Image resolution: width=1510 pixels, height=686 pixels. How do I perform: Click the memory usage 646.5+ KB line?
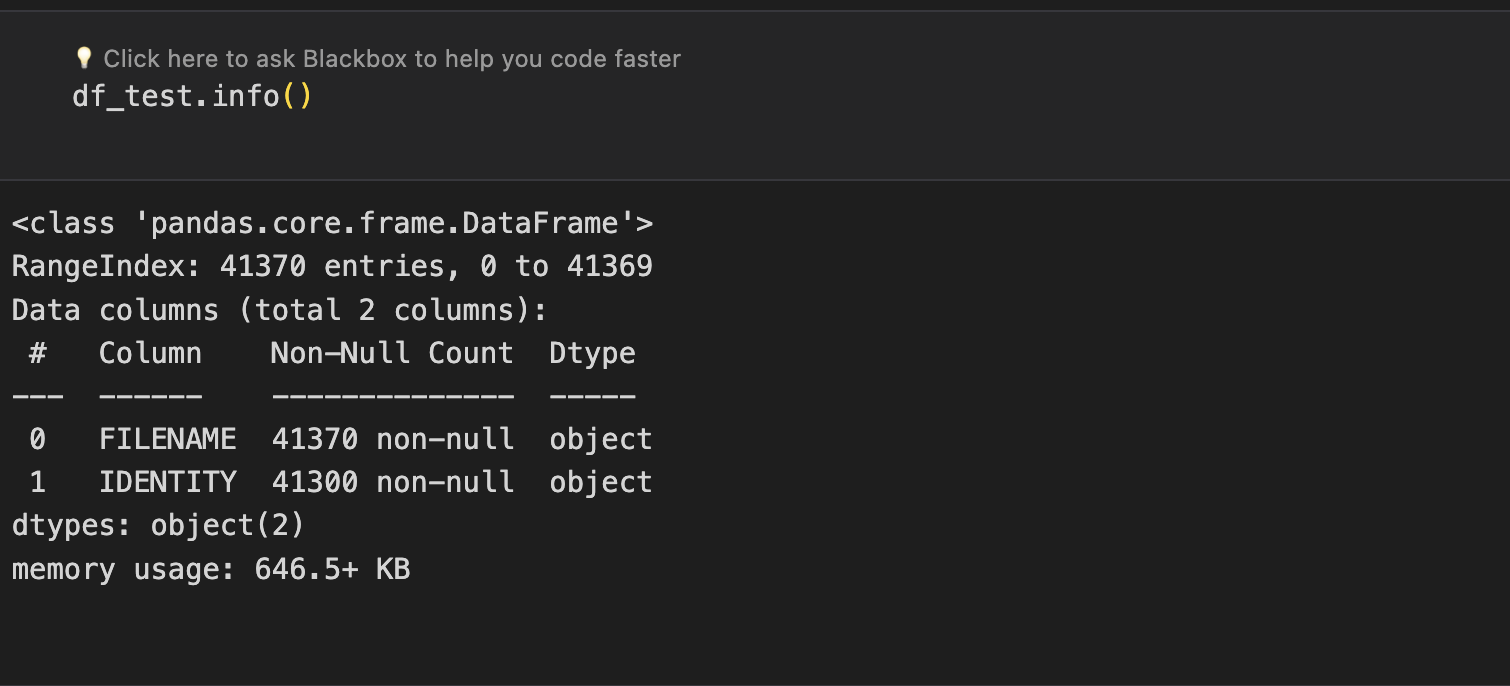tap(211, 570)
